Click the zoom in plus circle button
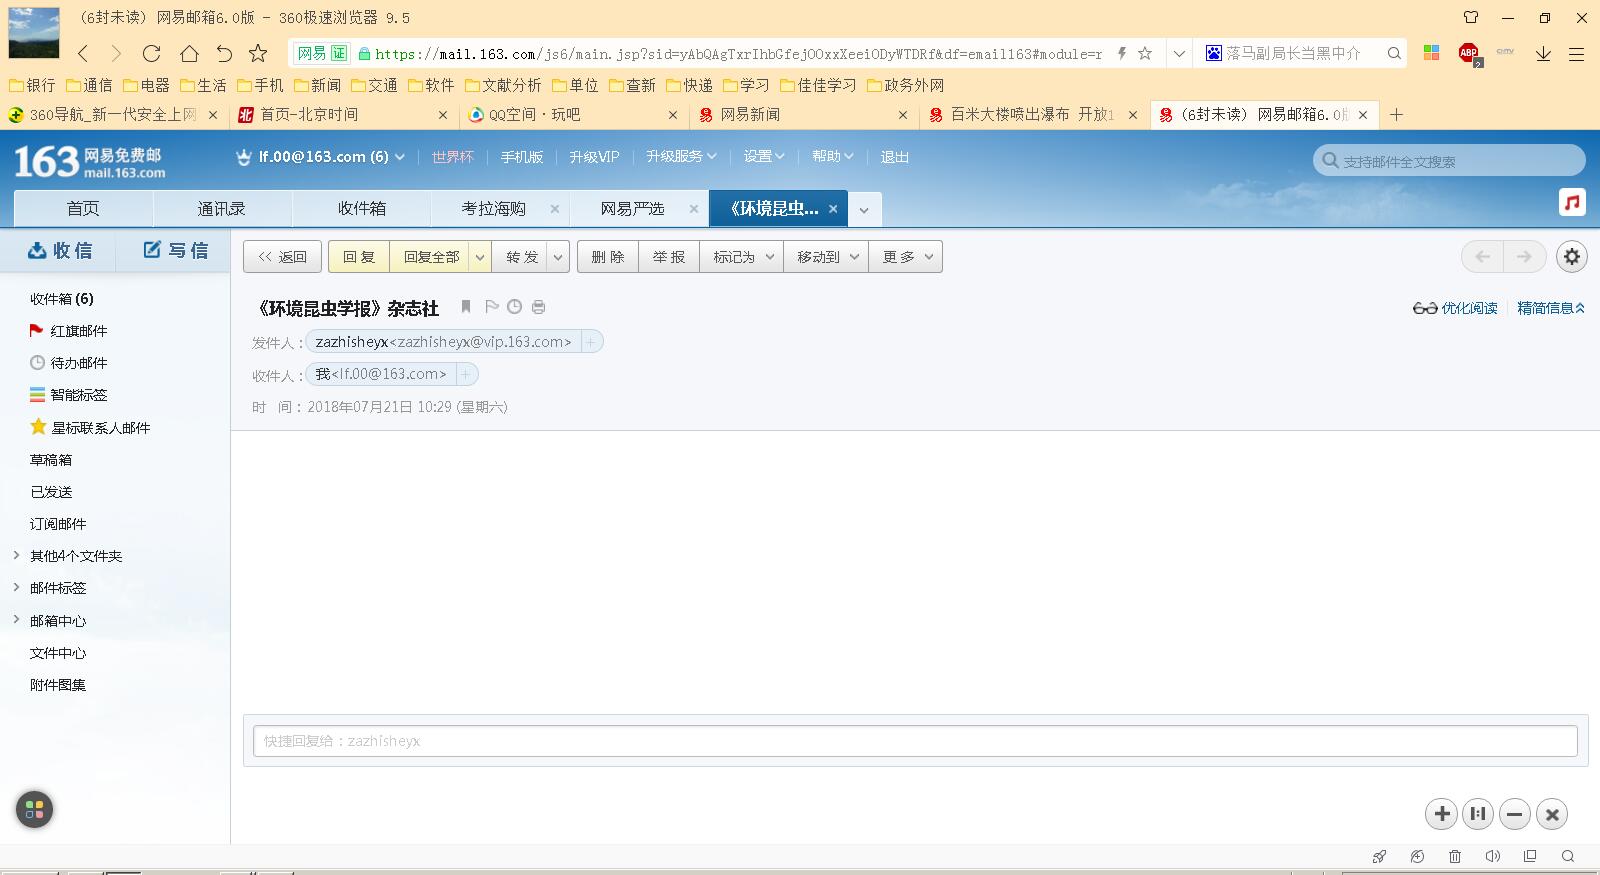 pos(1442,814)
